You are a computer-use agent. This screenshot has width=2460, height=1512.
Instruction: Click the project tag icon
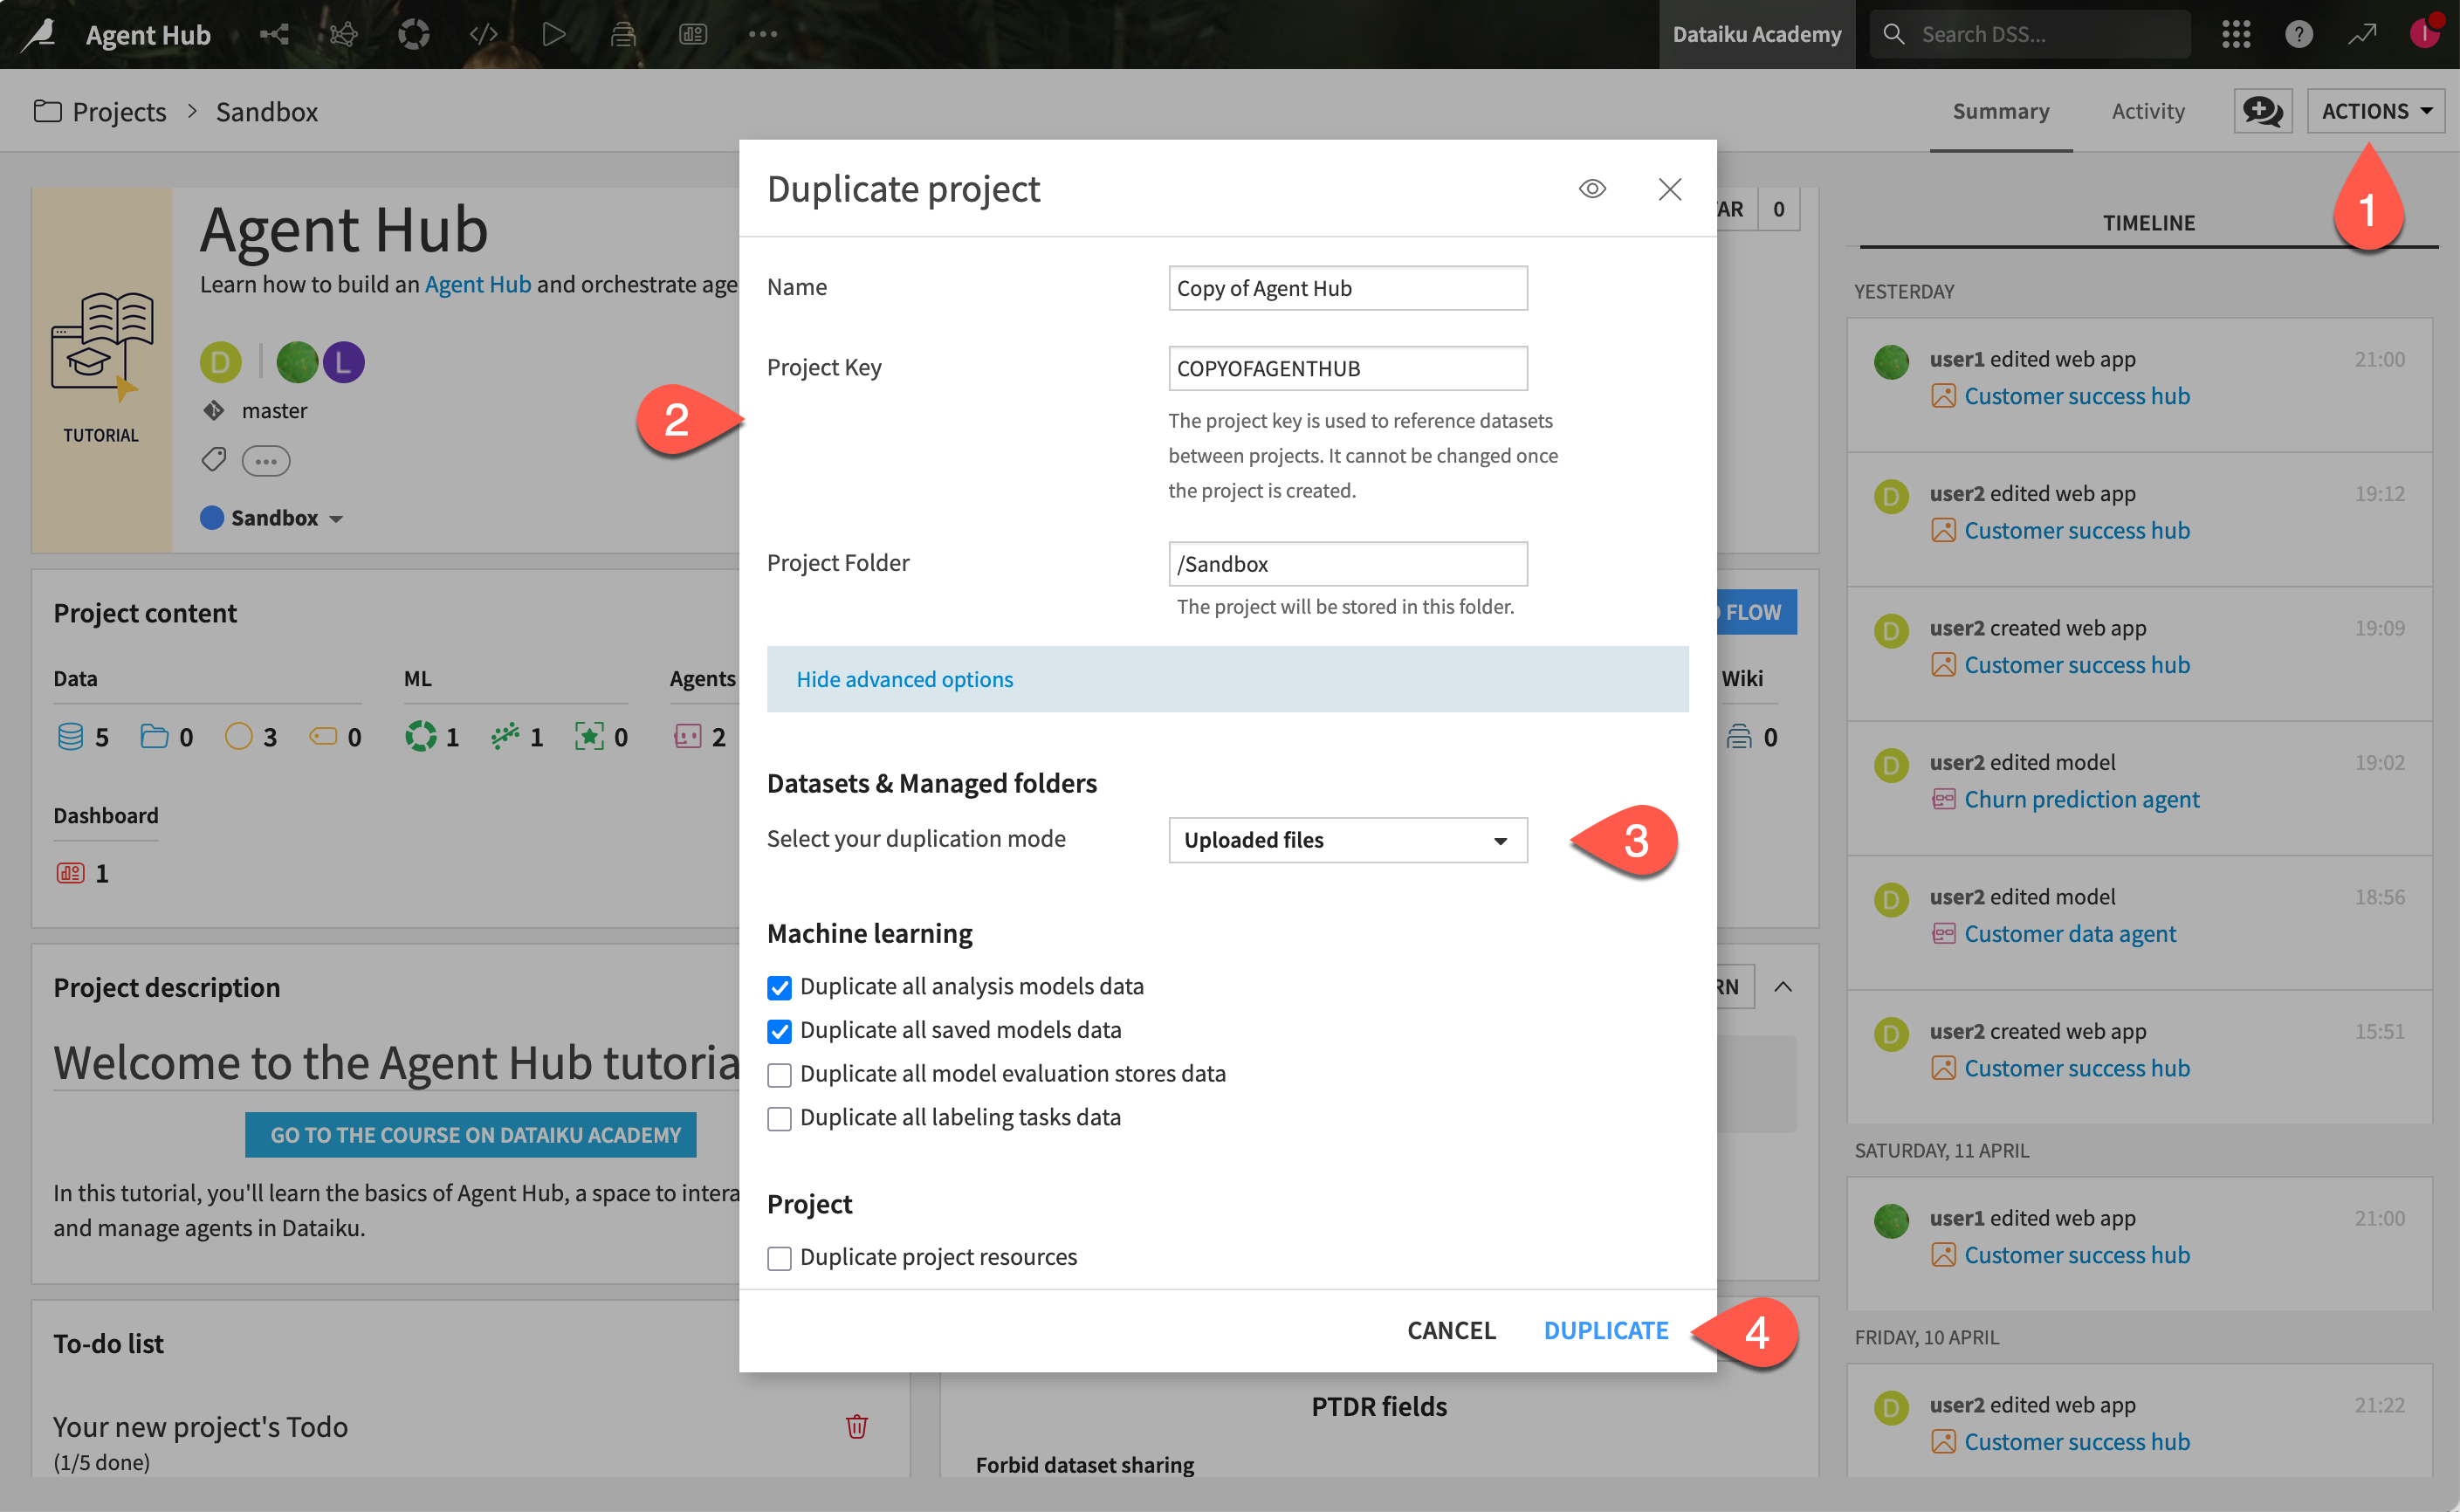click(214, 460)
